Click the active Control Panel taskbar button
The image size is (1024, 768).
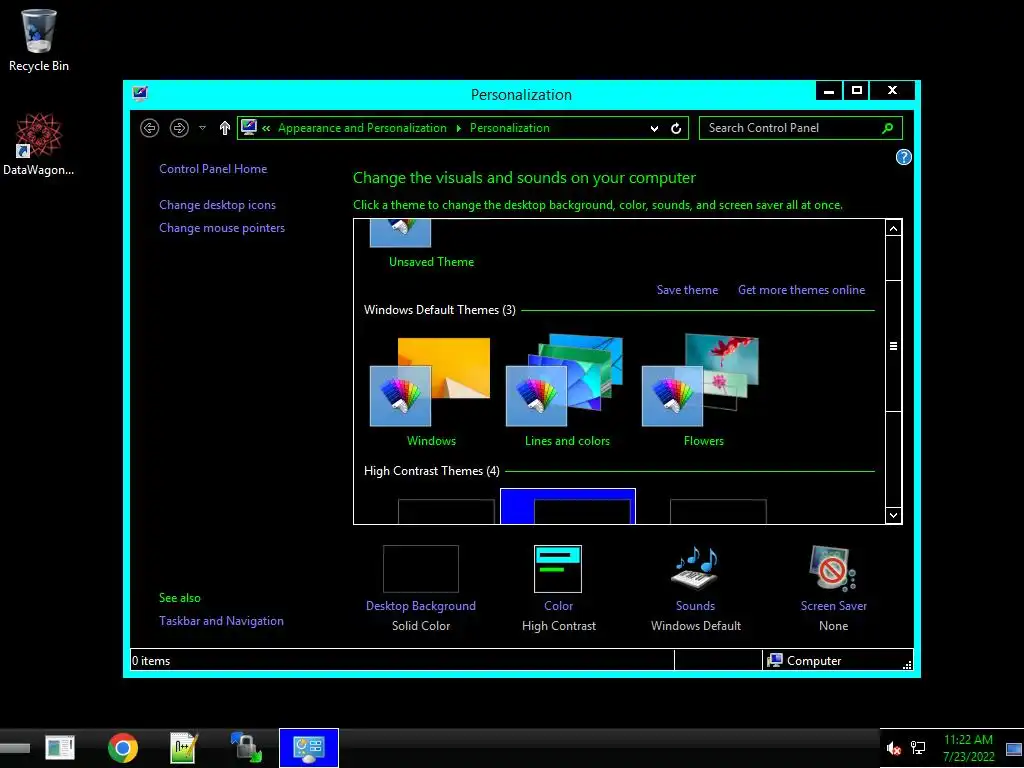click(x=308, y=748)
